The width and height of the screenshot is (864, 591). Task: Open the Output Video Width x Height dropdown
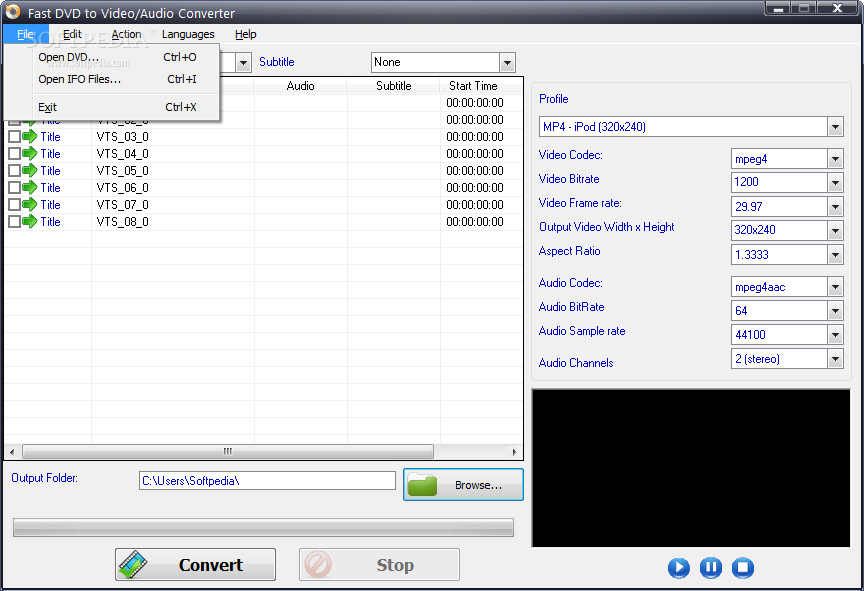[835, 230]
